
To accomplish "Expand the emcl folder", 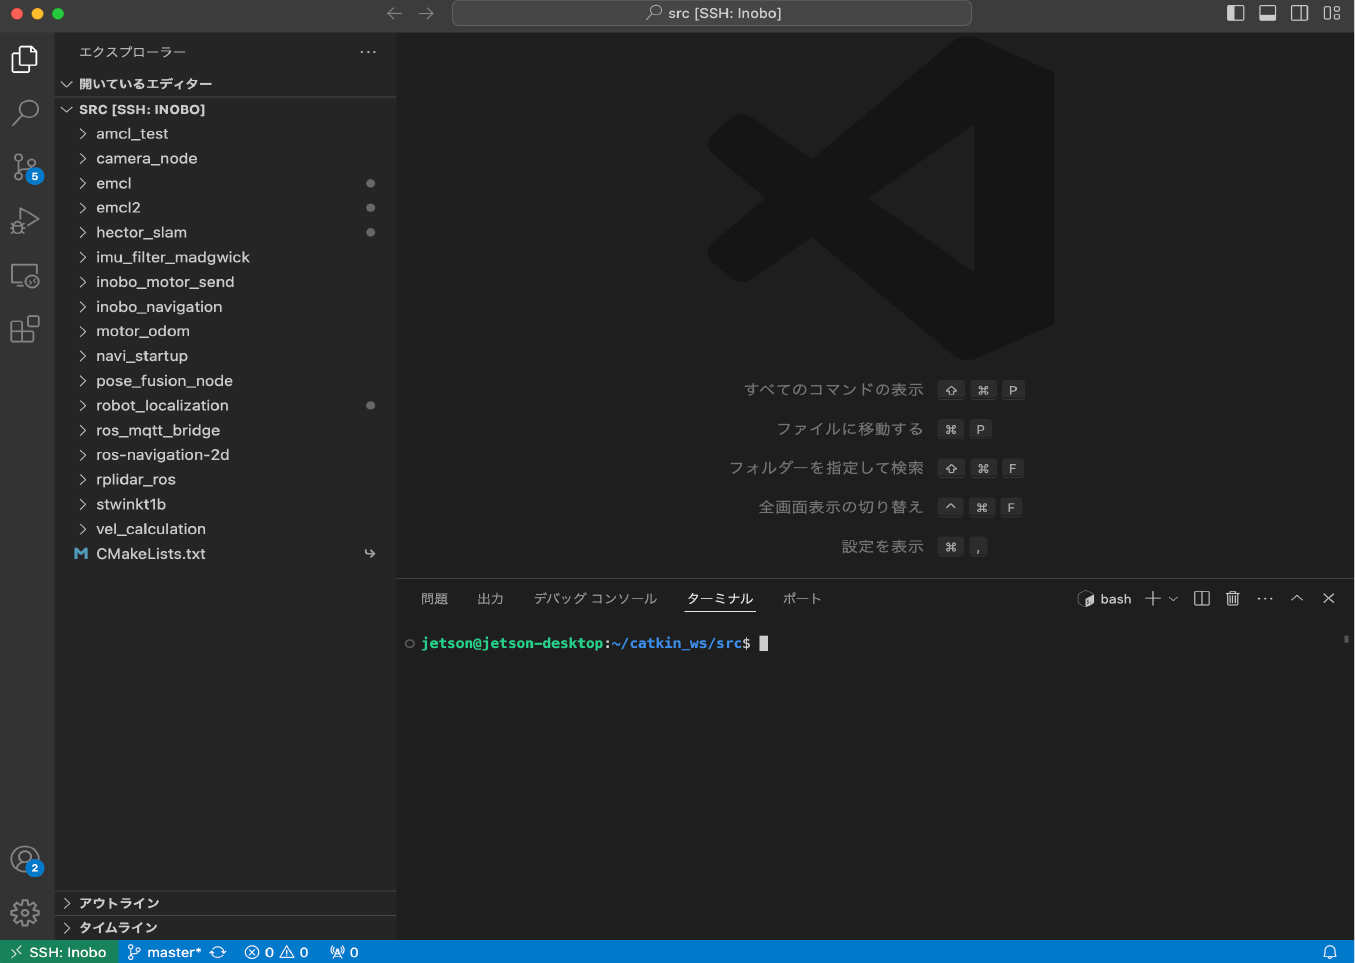I will coord(226,183).
